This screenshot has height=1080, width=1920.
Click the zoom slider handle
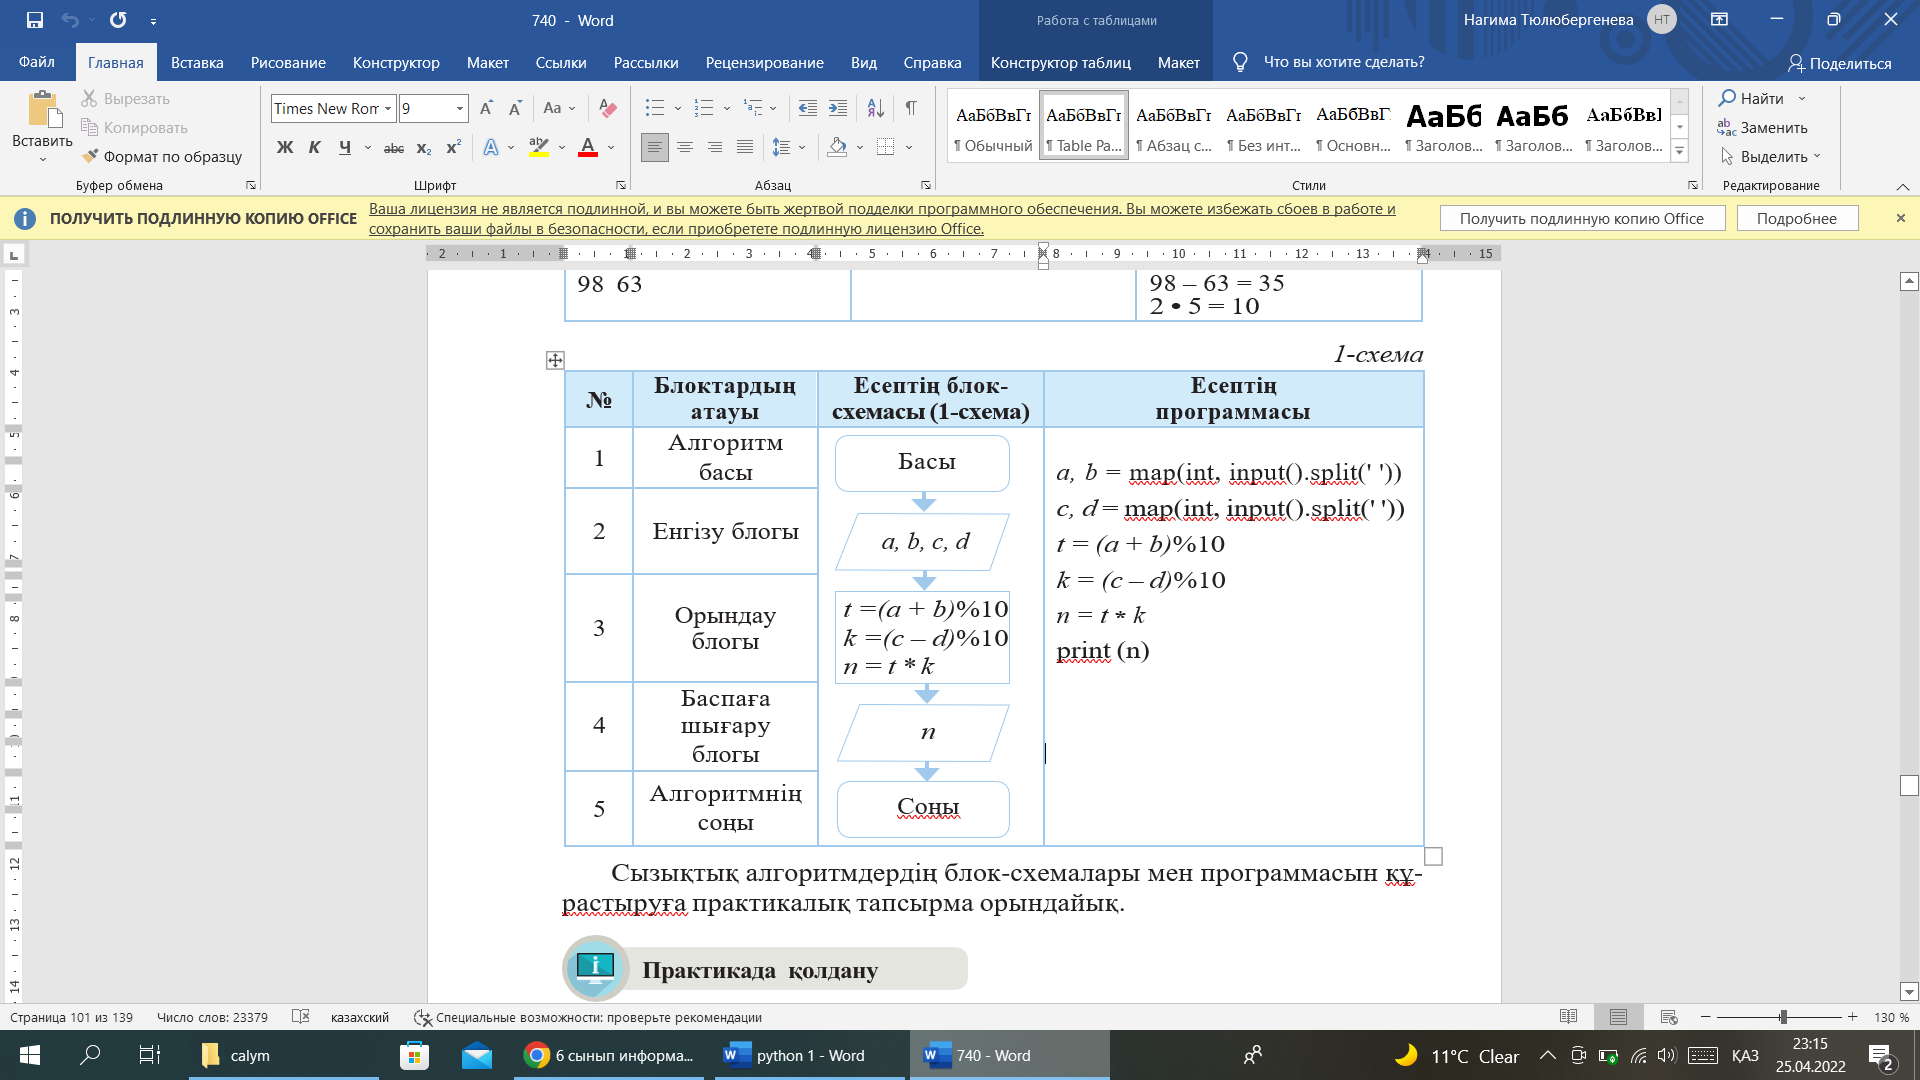(1783, 1017)
